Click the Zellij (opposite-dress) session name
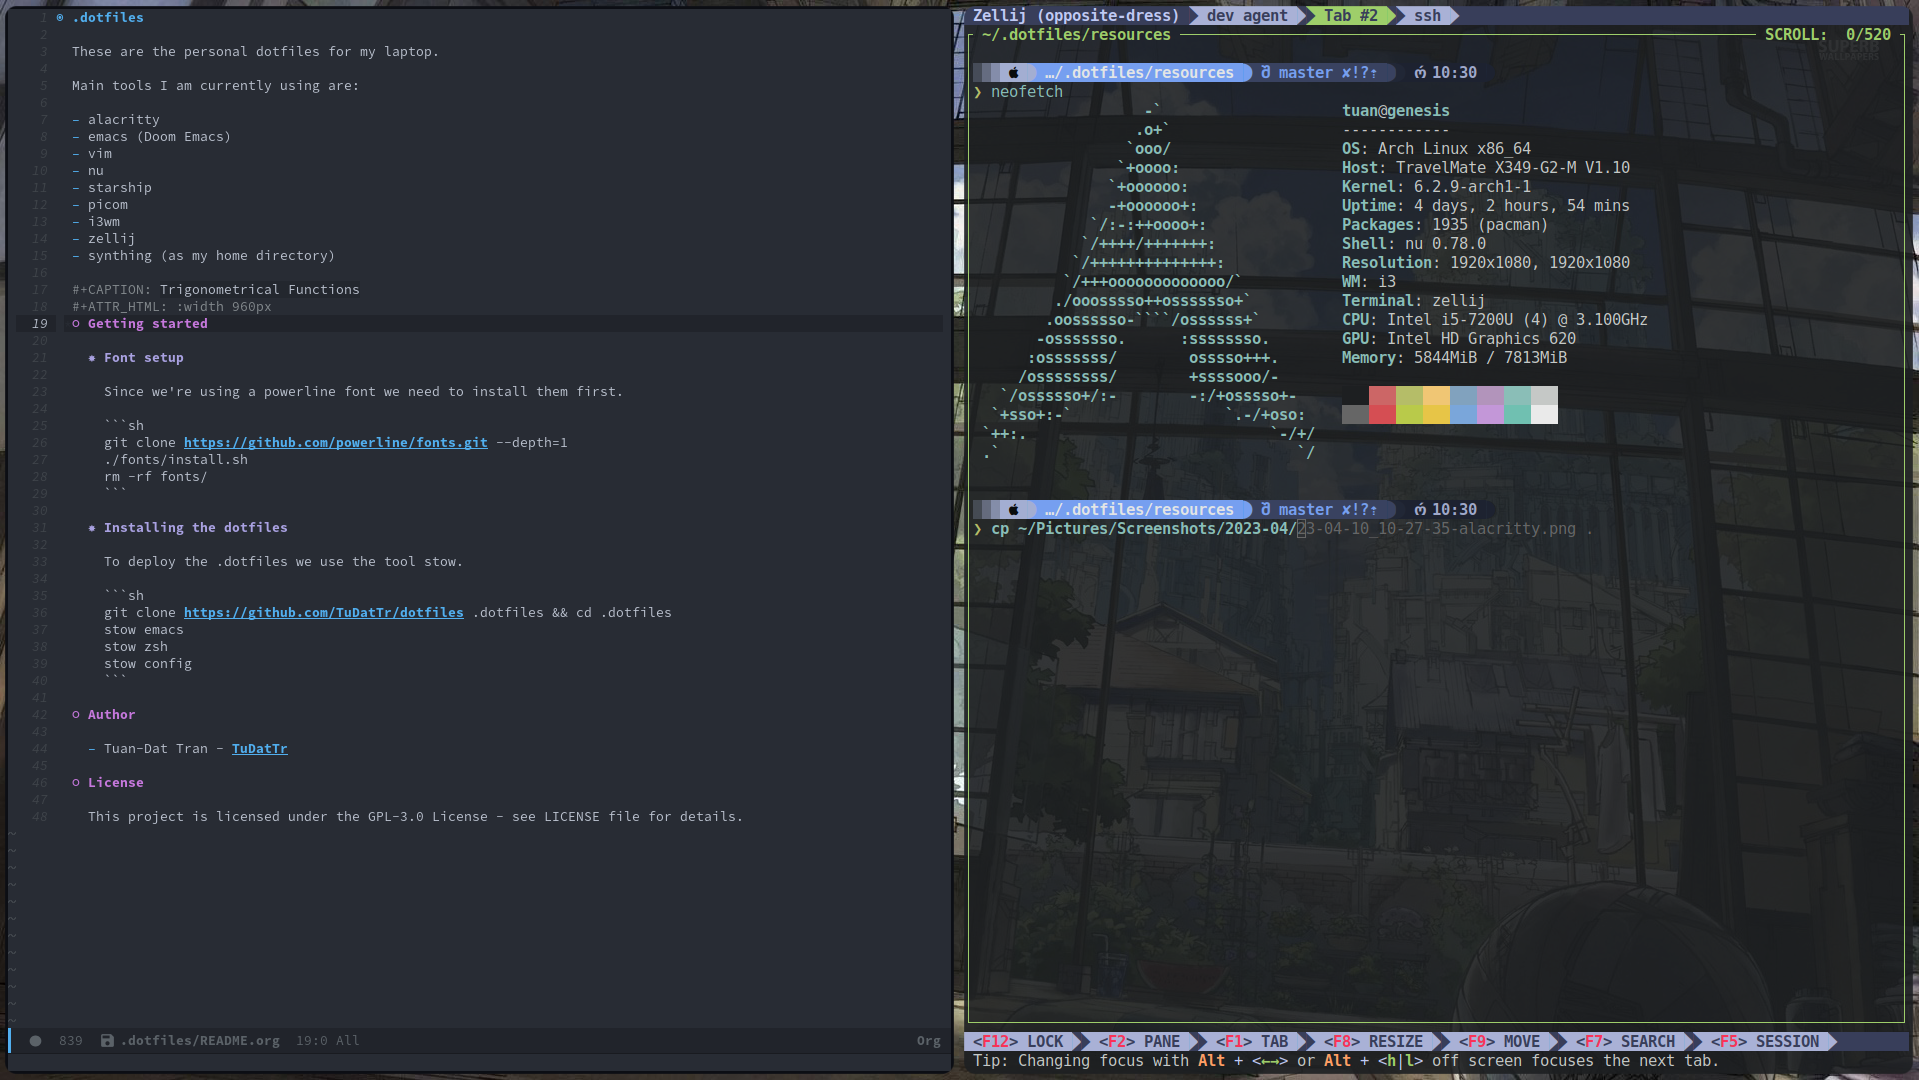Image resolution: width=1919 pixels, height=1080 pixels. tap(1076, 16)
